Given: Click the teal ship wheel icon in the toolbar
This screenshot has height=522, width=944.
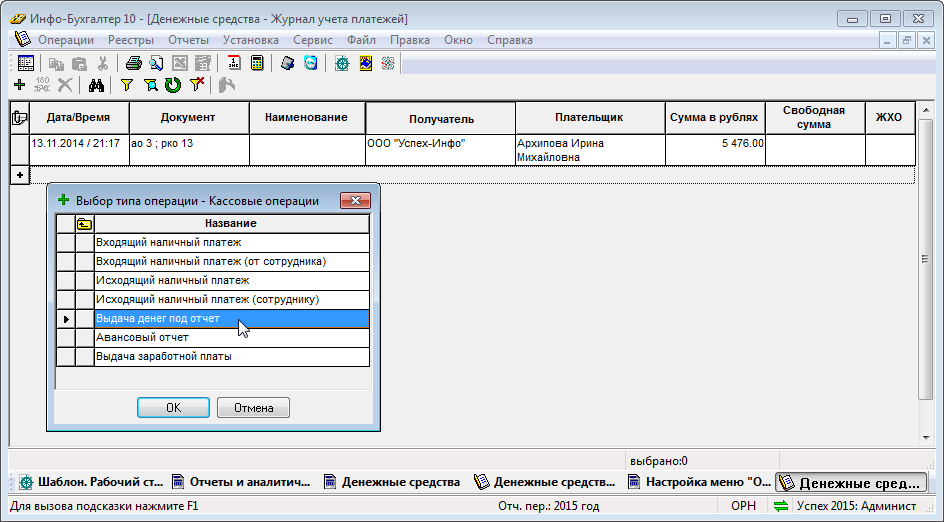Looking at the screenshot, I should 342,63.
